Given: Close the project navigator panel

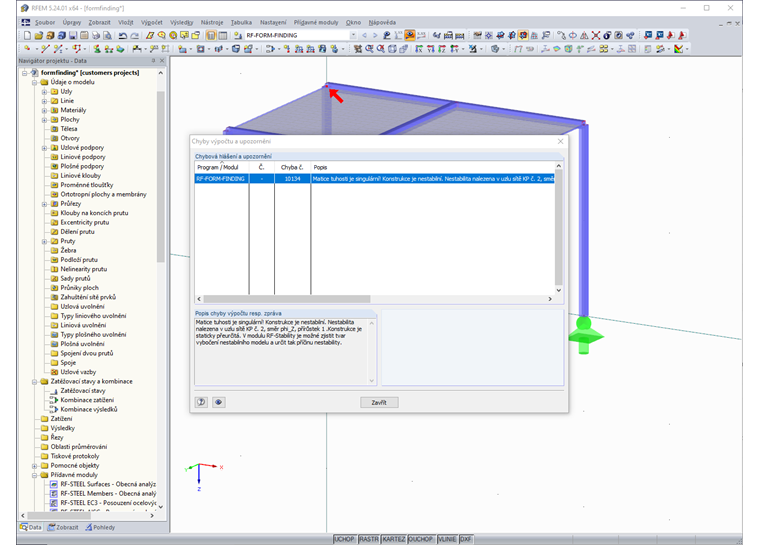Looking at the screenshot, I should pyautogui.click(x=162, y=61).
